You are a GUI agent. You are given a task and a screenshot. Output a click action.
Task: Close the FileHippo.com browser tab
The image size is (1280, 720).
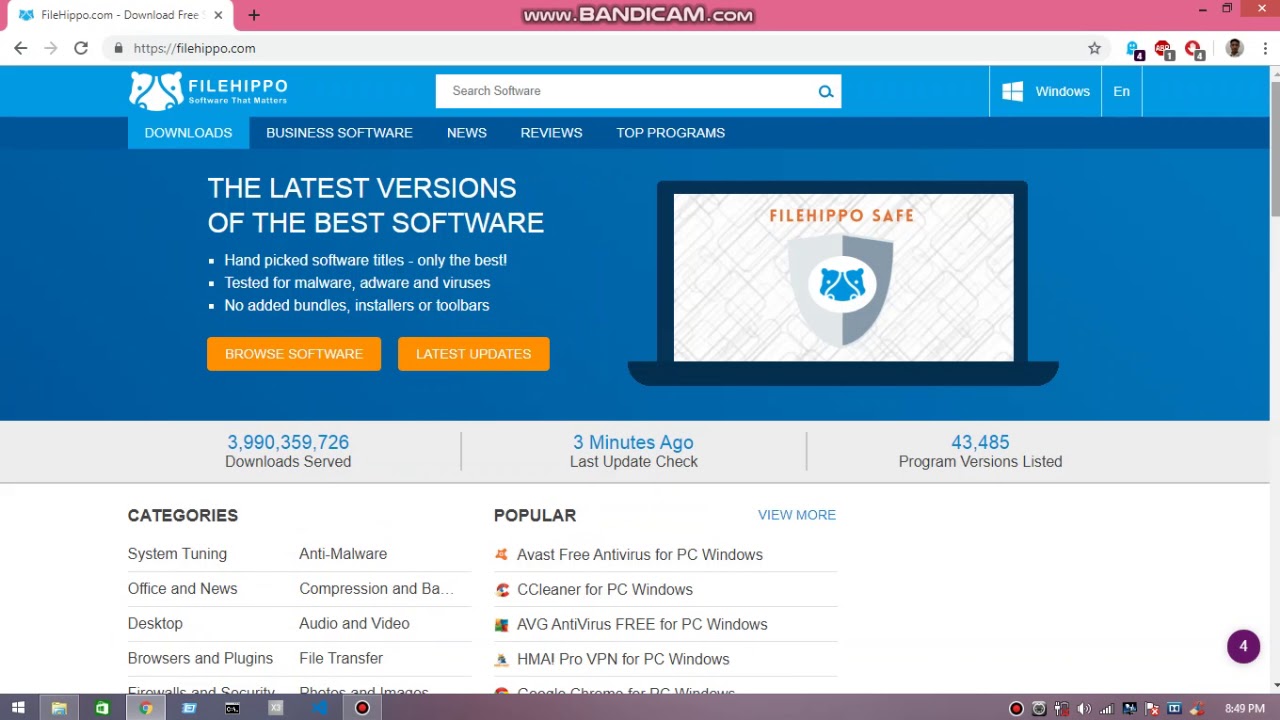(x=218, y=15)
